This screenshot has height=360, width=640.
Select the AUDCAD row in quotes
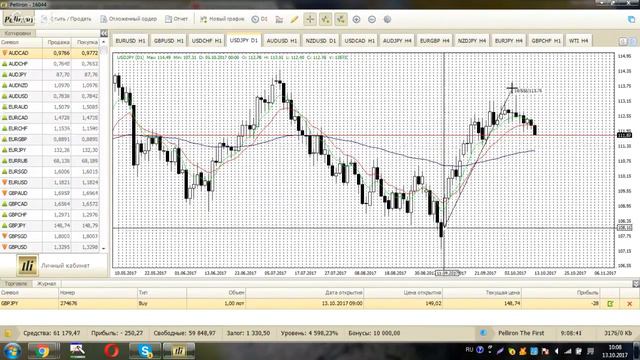point(50,53)
